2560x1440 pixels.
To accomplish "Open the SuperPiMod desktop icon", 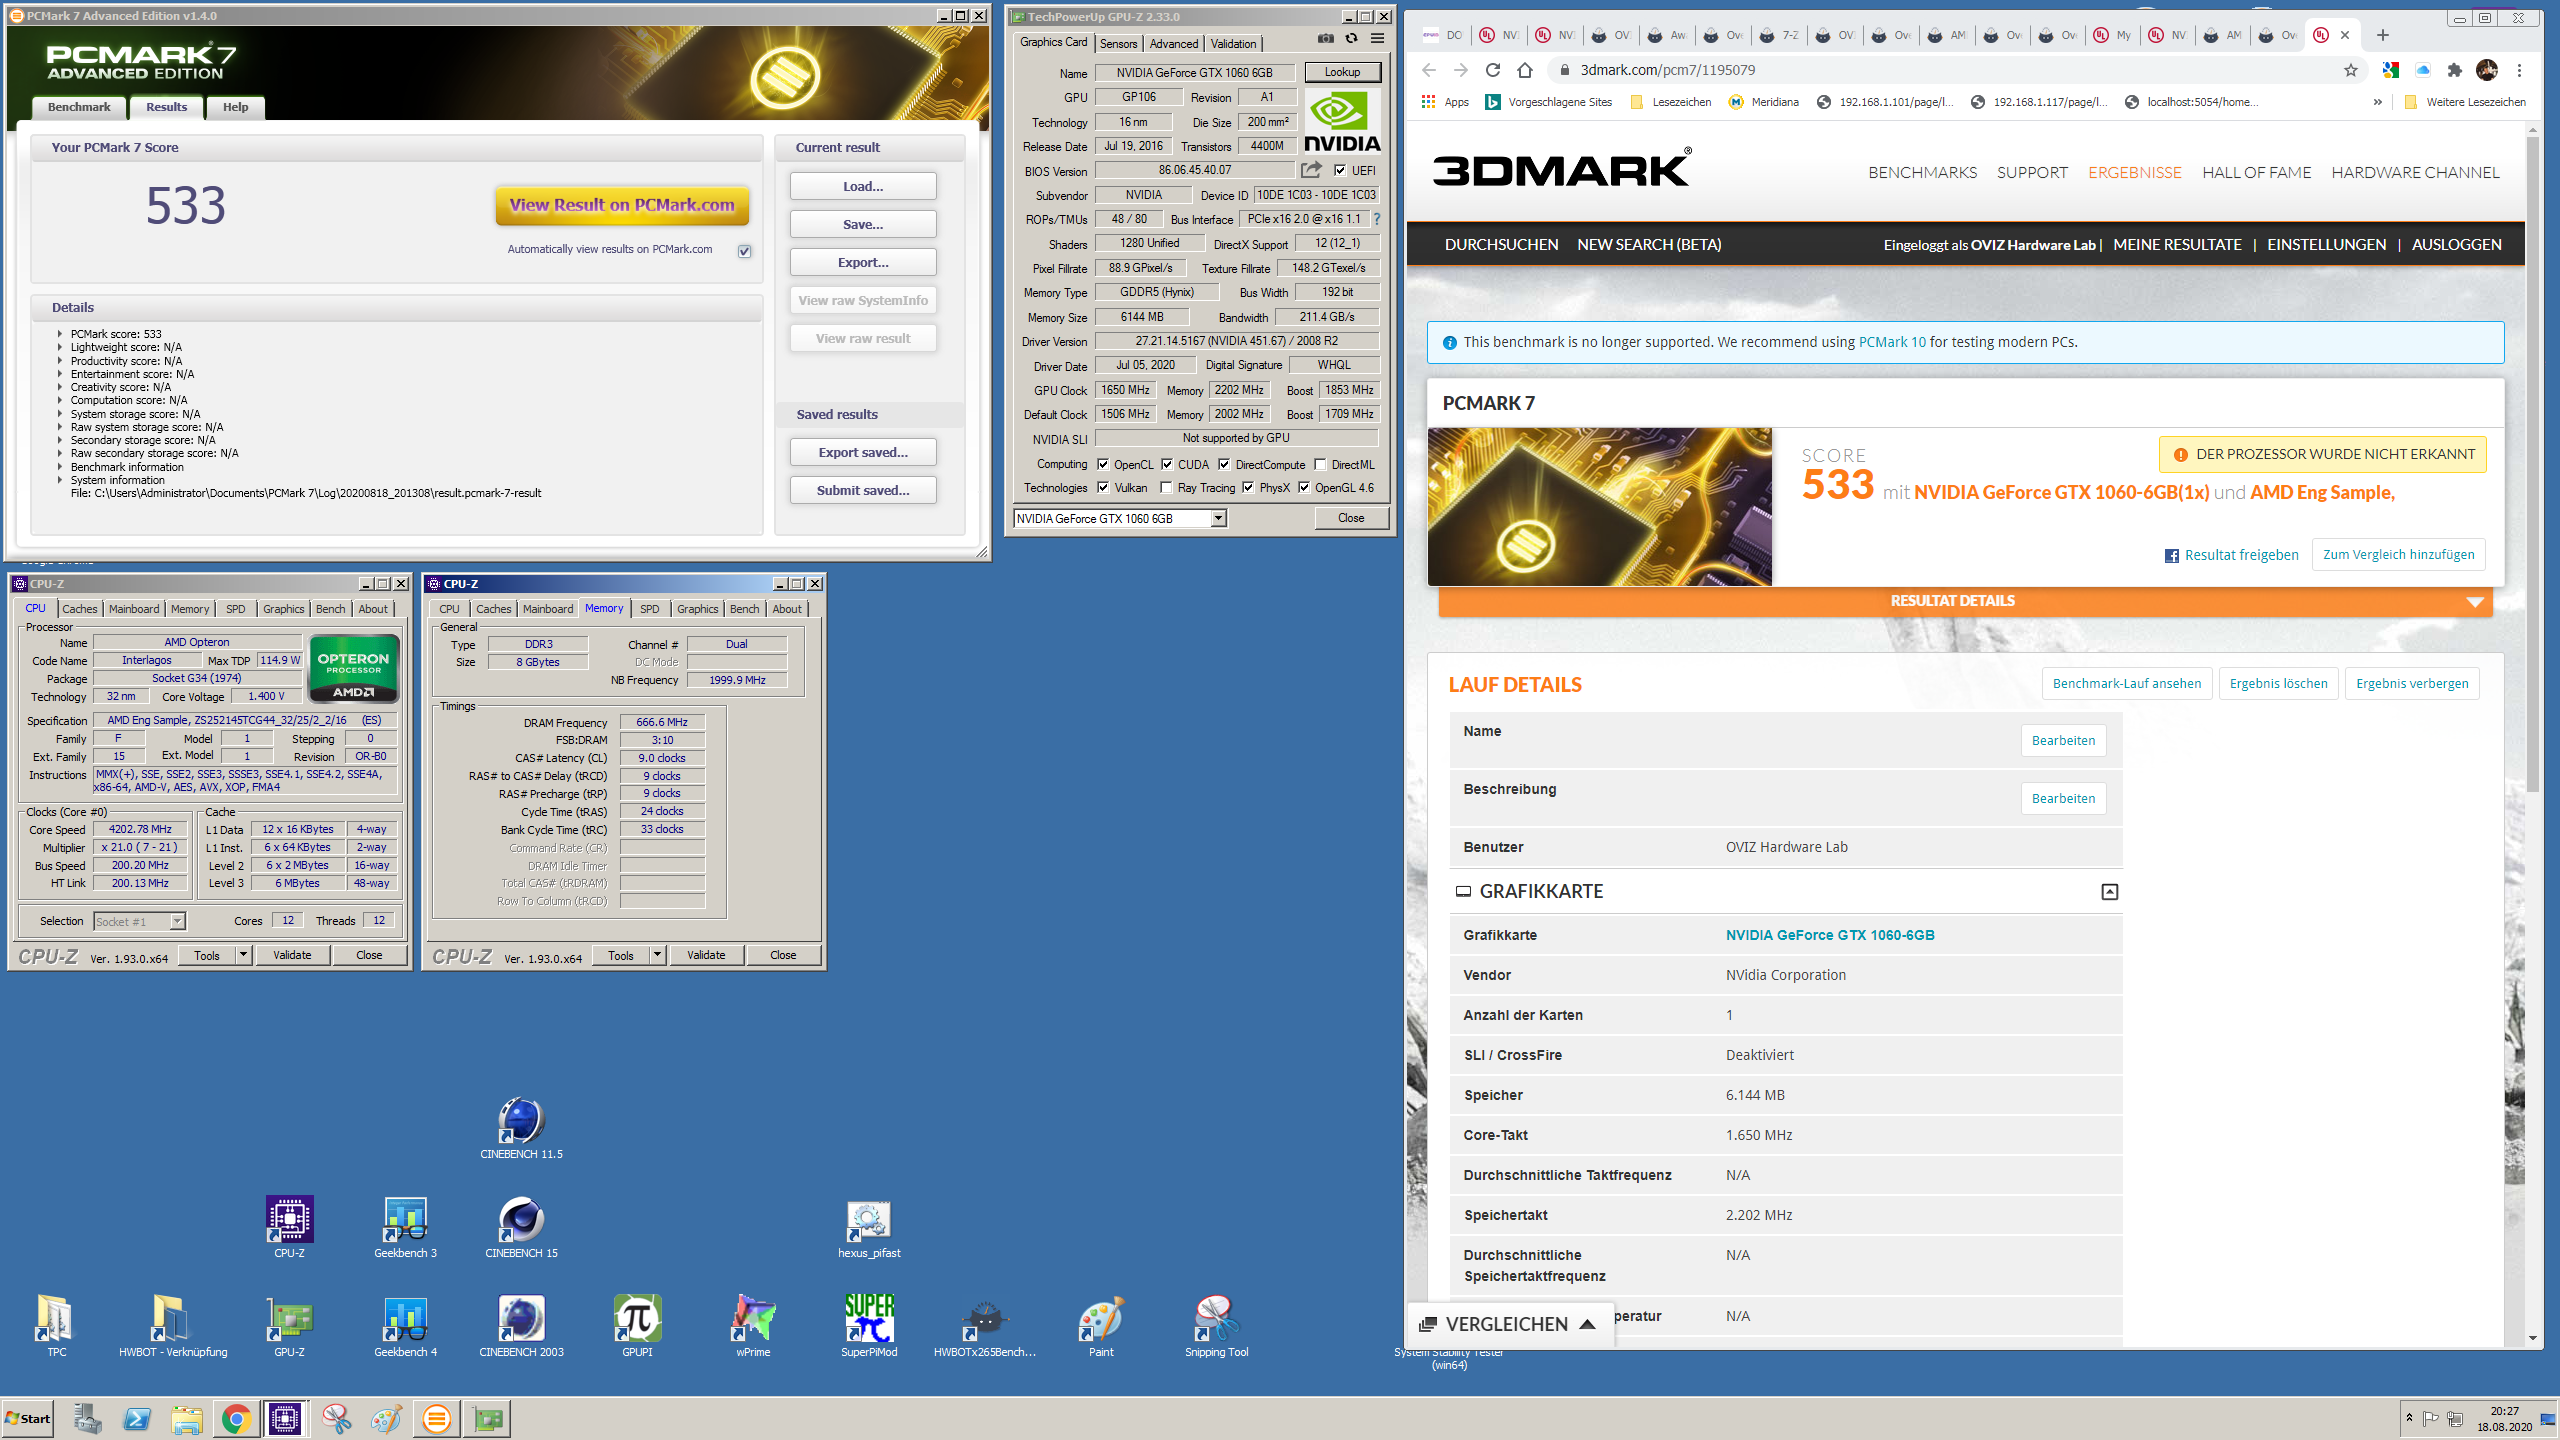I will click(869, 1326).
